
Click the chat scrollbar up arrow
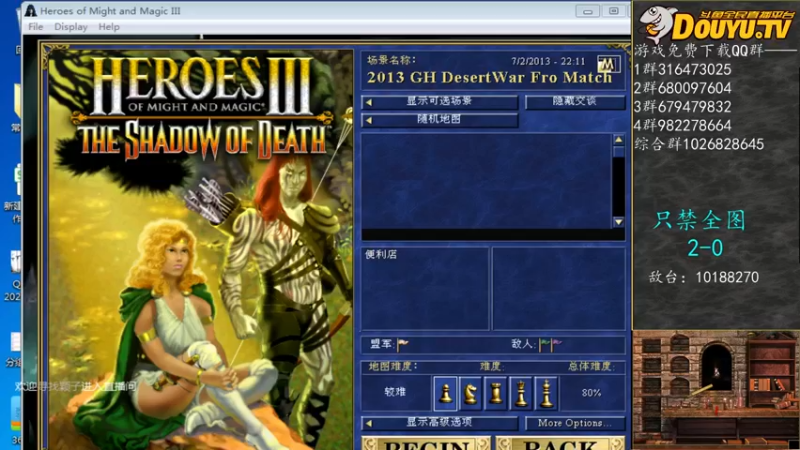[618, 139]
